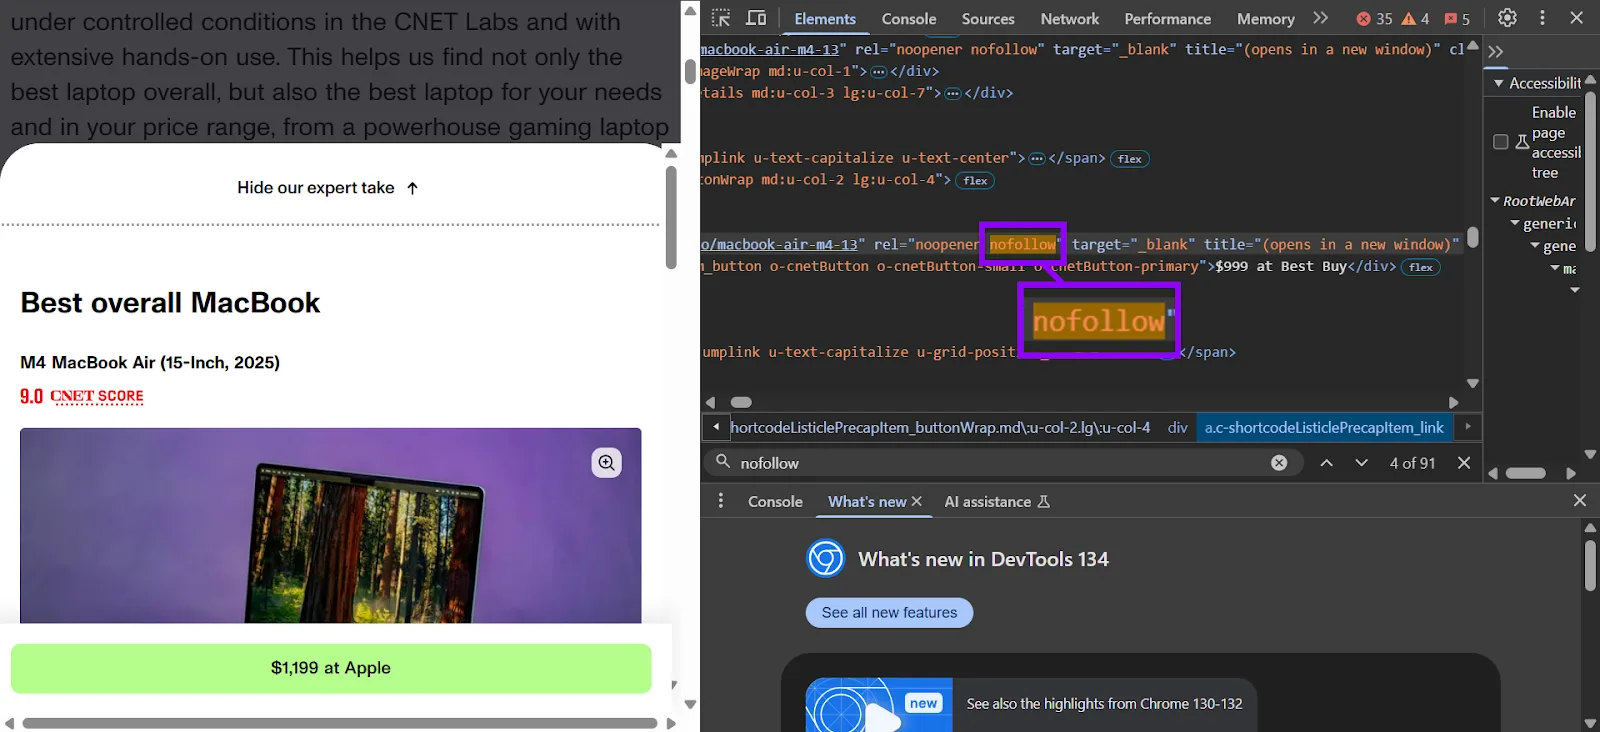Viewport: 1600px width, 732px height.
Task: Click the flex badge beside the closing span tag
Action: (x=1130, y=159)
